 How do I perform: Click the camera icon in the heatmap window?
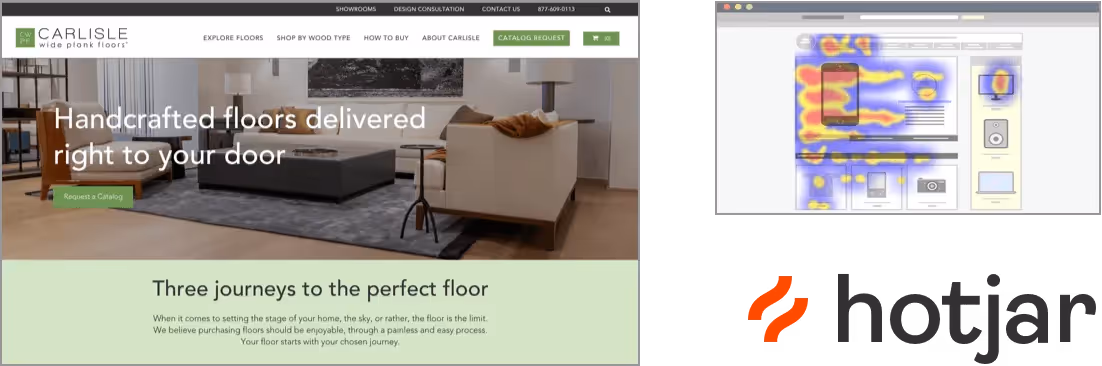tap(931, 185)
